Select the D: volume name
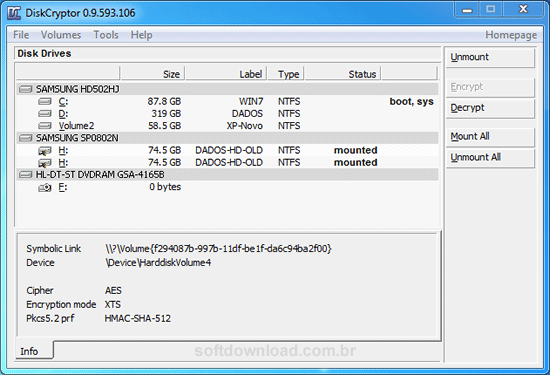 [63, 114]
